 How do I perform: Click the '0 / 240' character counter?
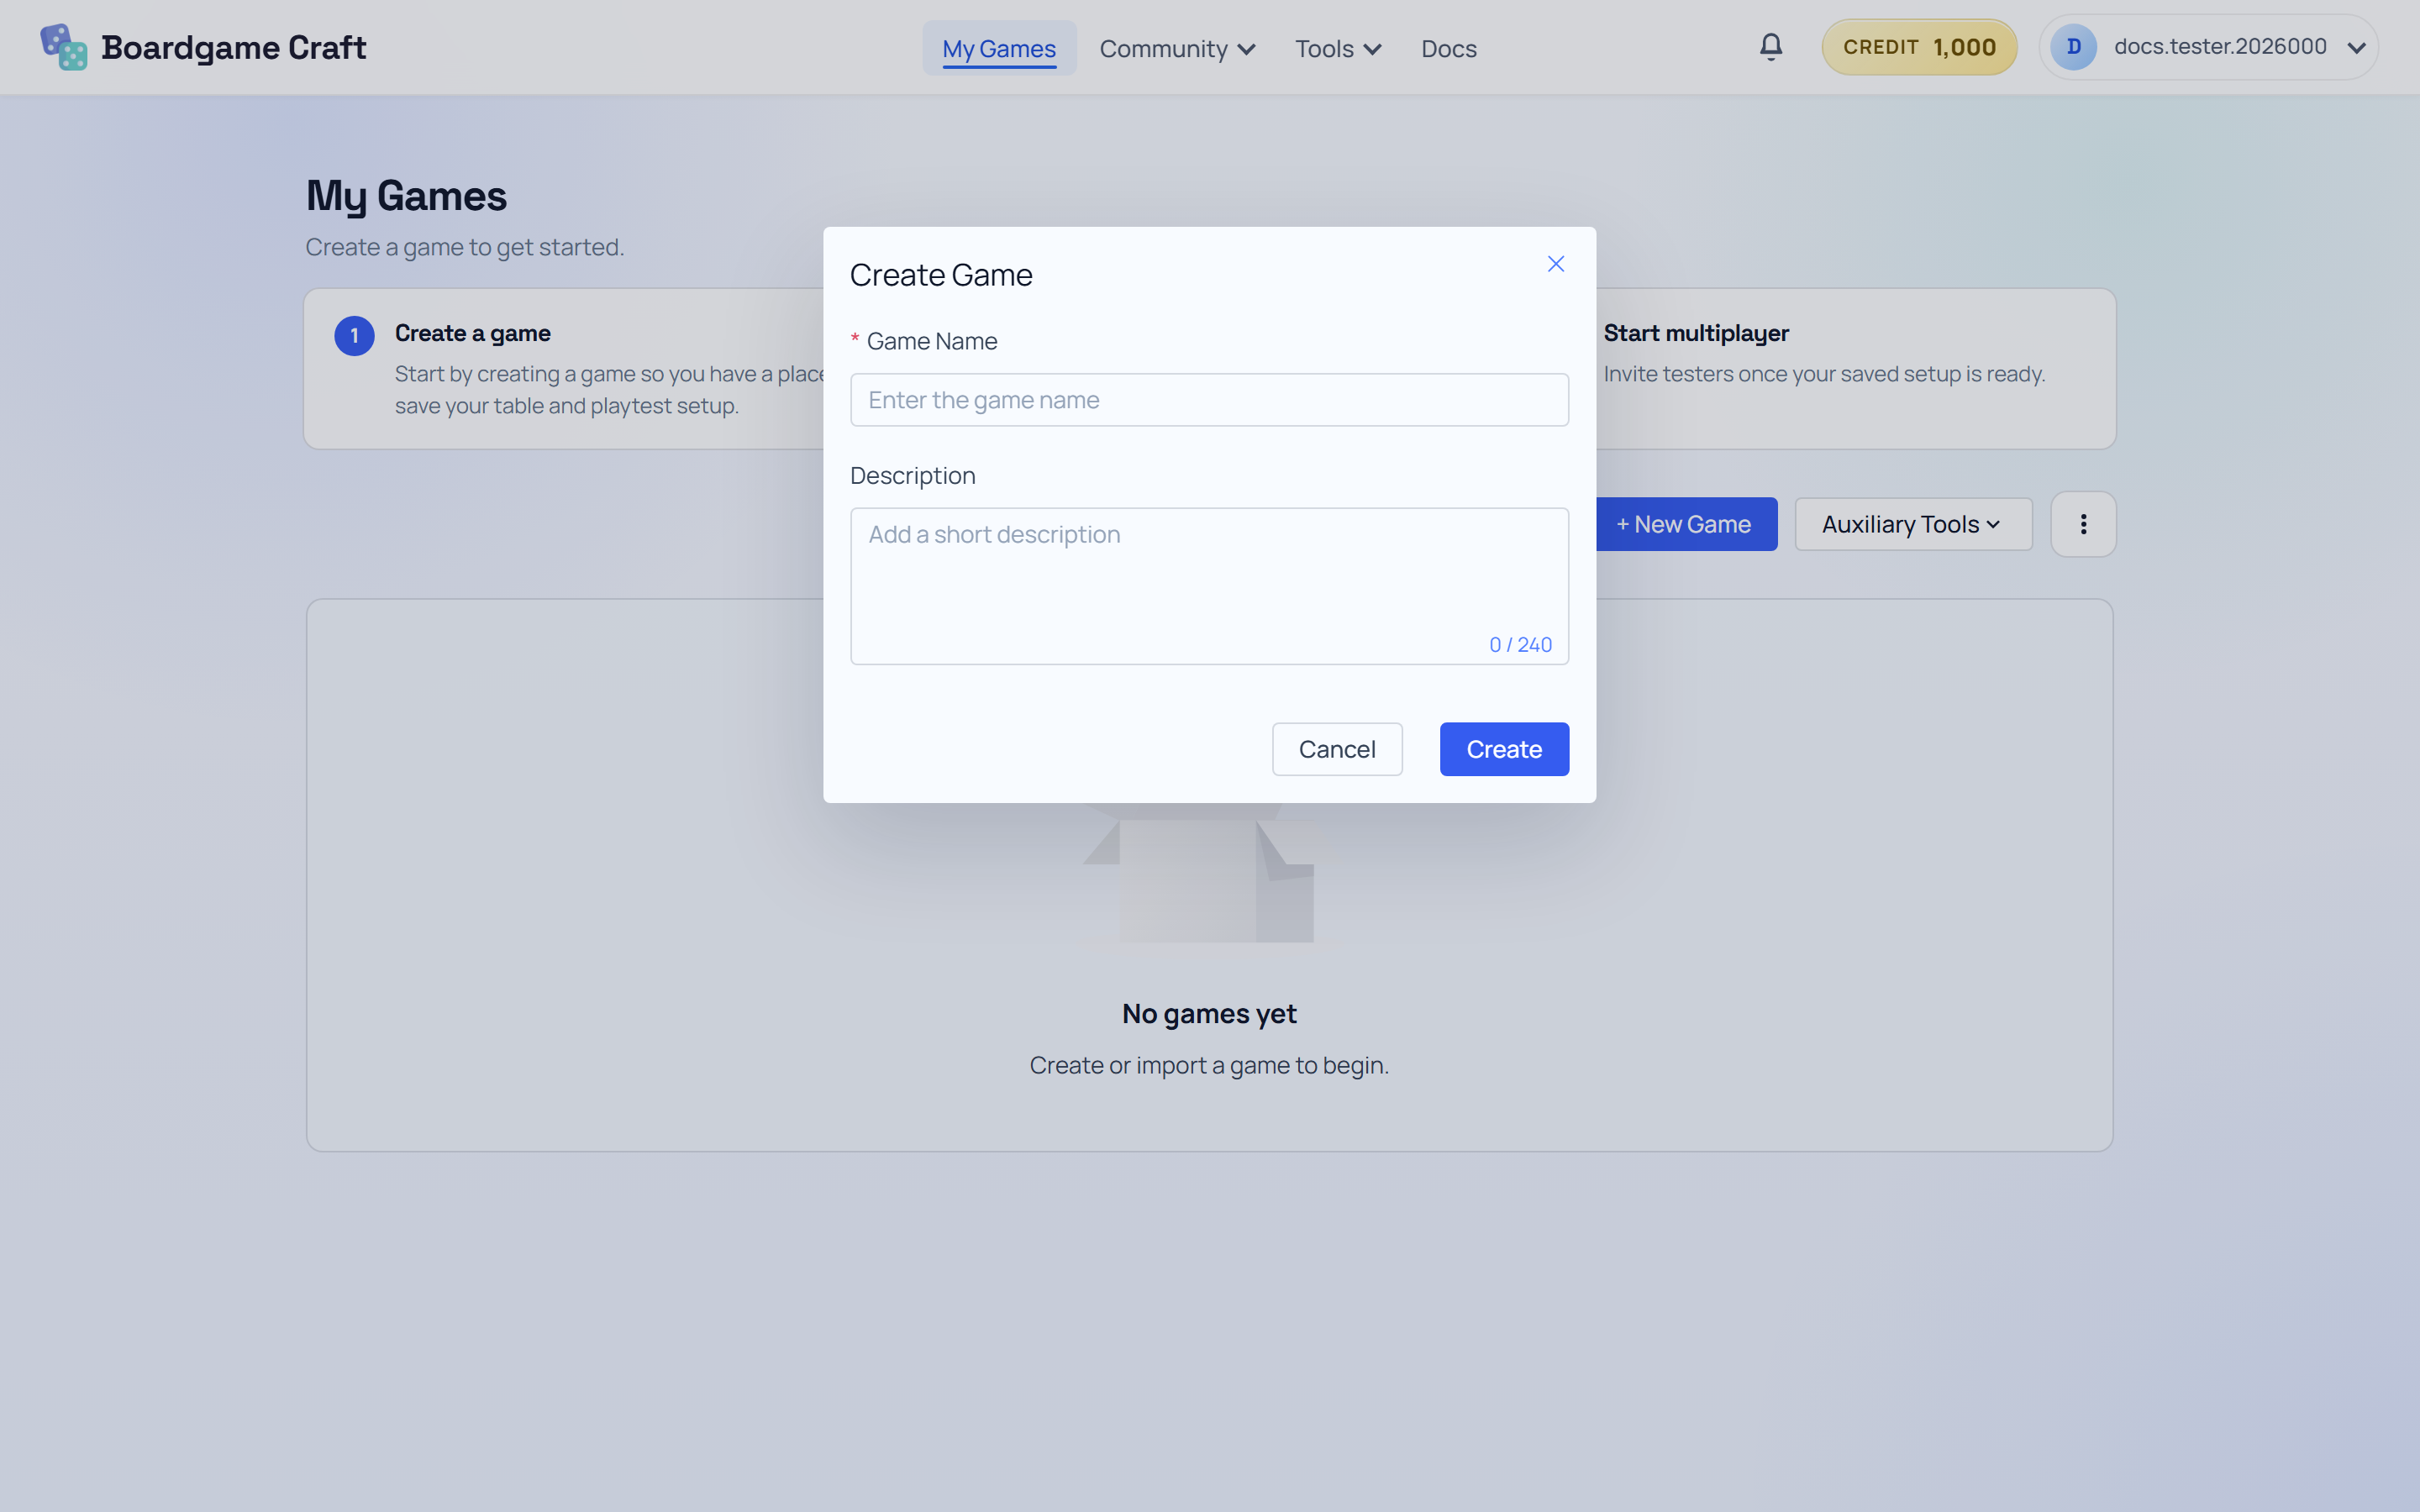click(x=1520, y=645)
